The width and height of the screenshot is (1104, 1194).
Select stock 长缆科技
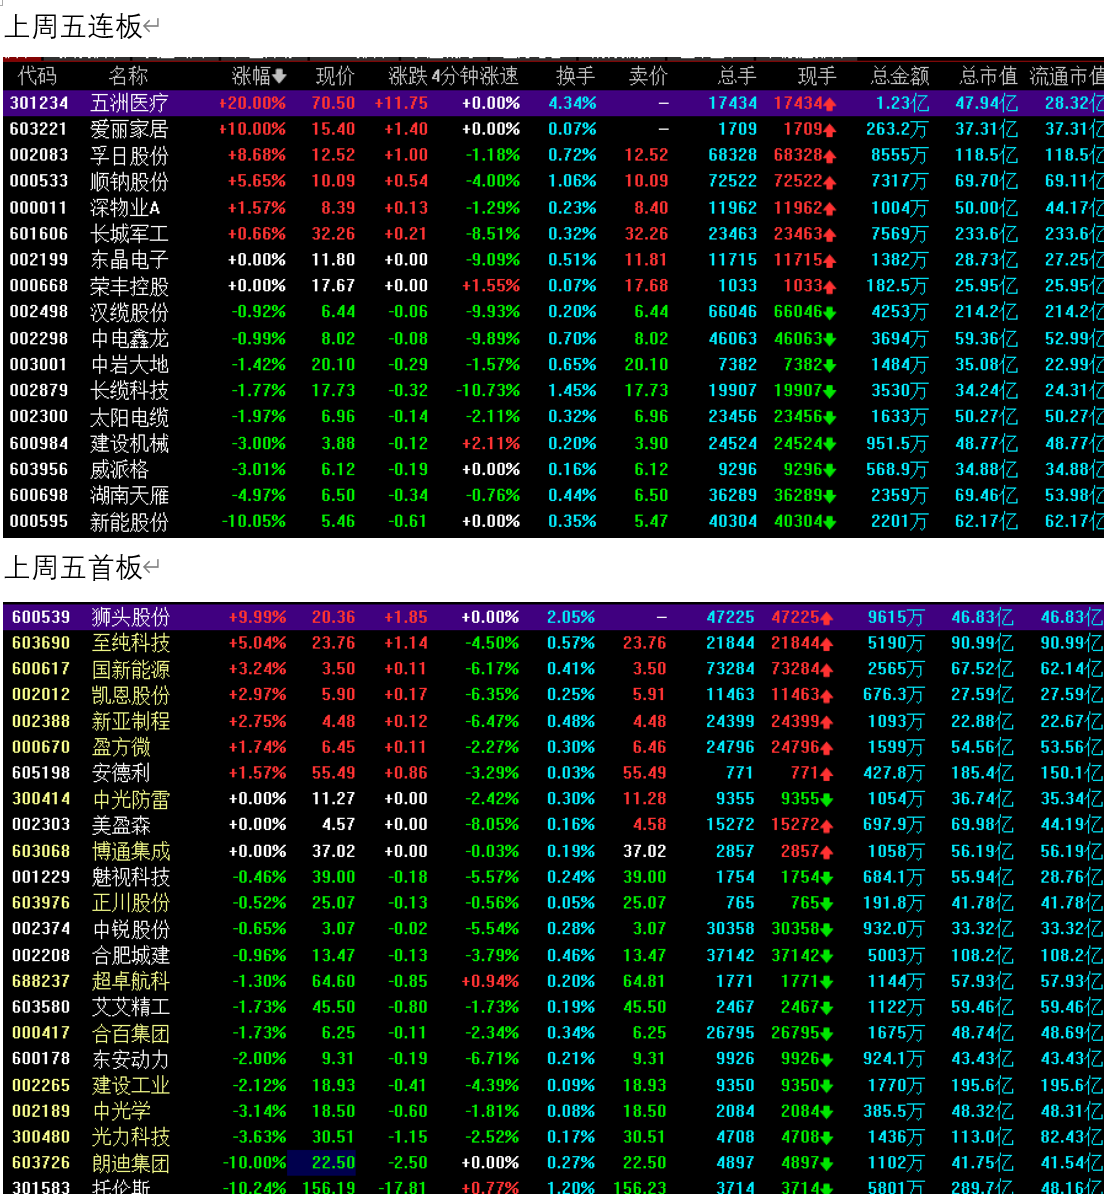click(x=129, y=391)
